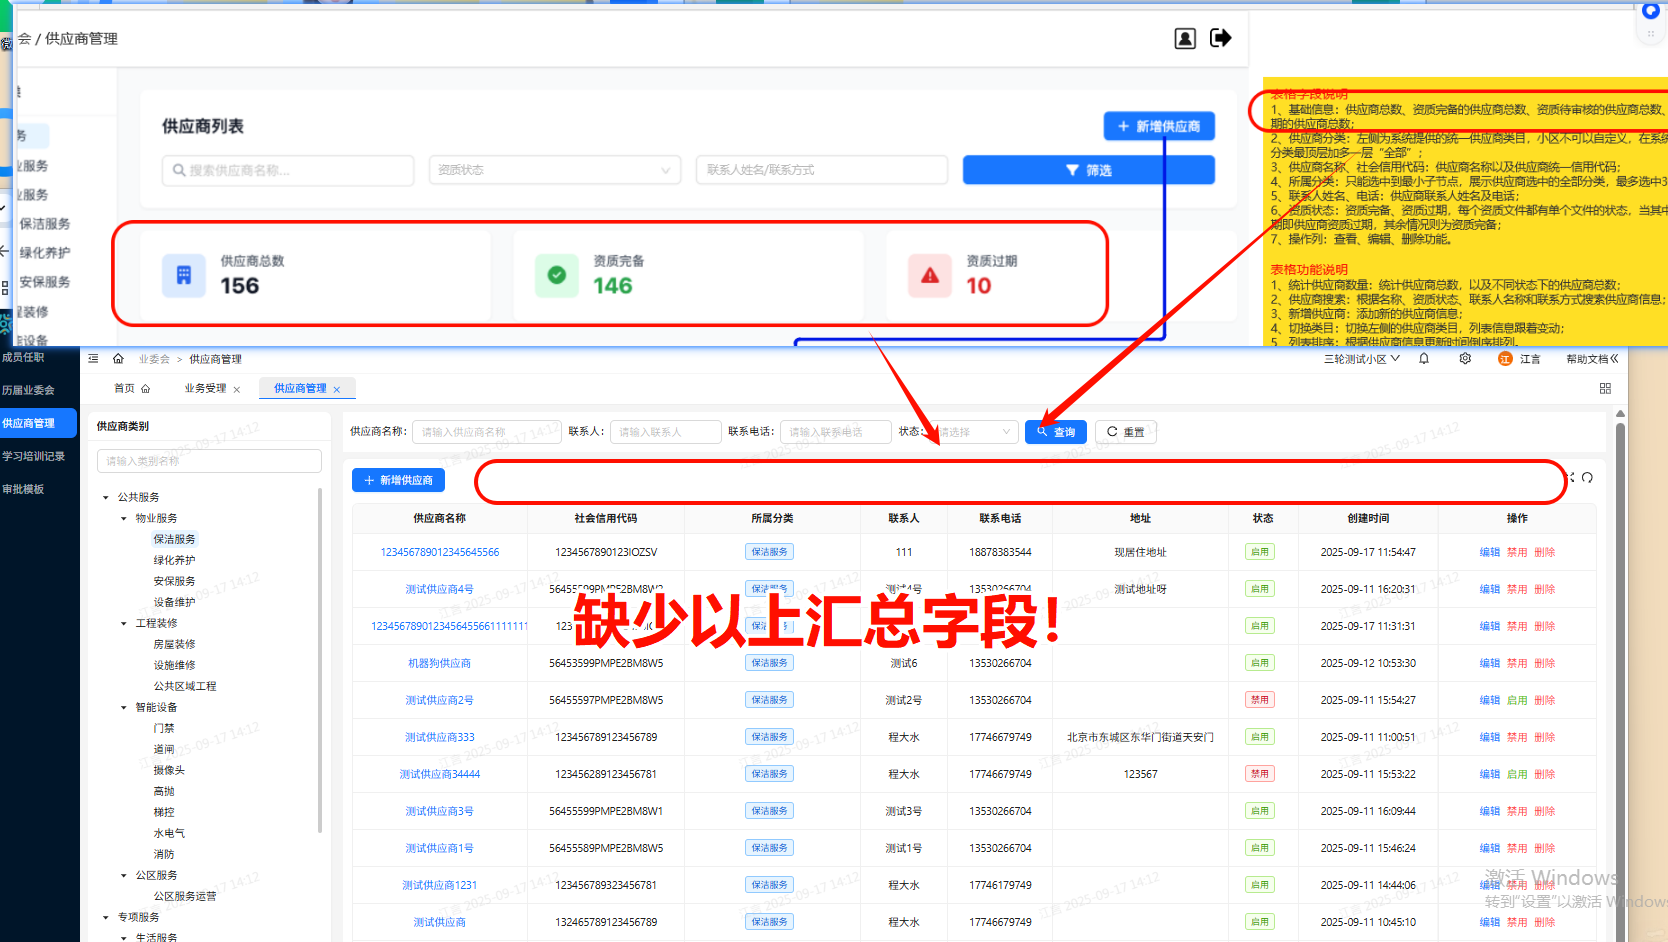
Task: Switch to the 首页 tab
Action: [131, 388]
